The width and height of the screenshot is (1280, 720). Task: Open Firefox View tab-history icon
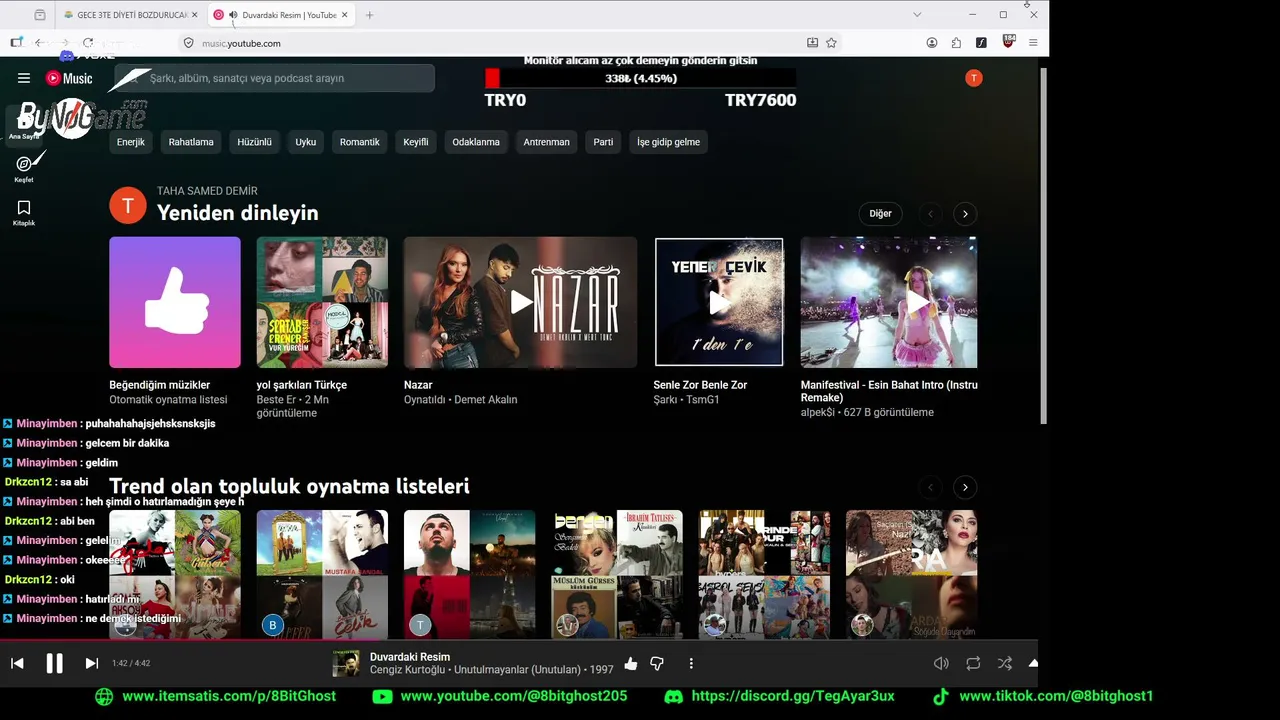[40, 15]
